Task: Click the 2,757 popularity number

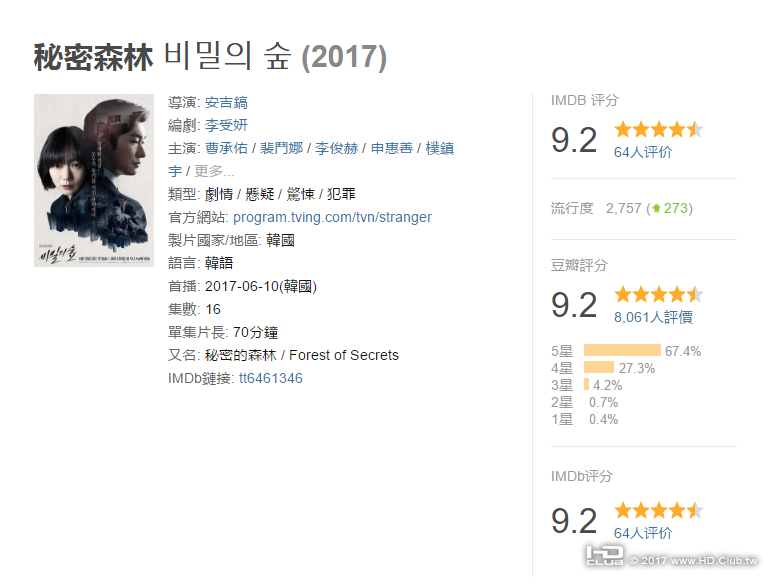Action: click(x=624, y=208)
